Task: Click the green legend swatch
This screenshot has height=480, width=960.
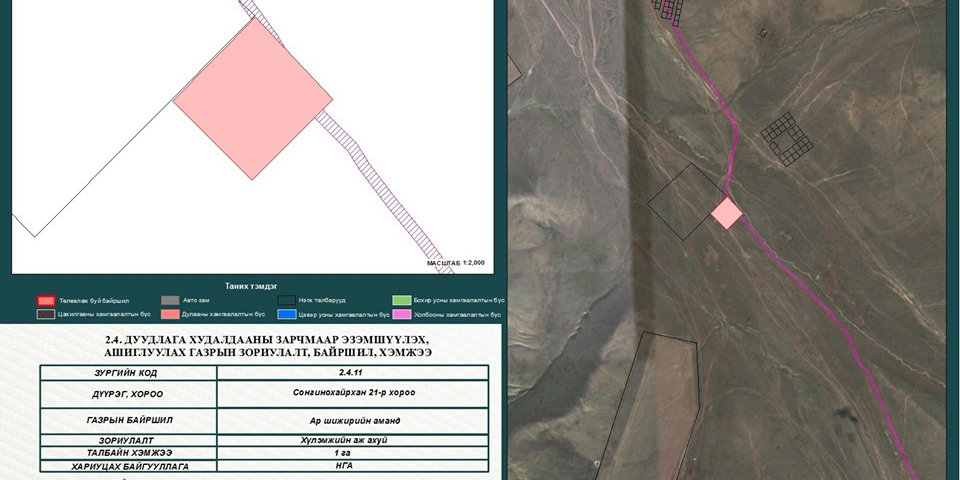Action: pyautogui.click(x=402, y=300)
